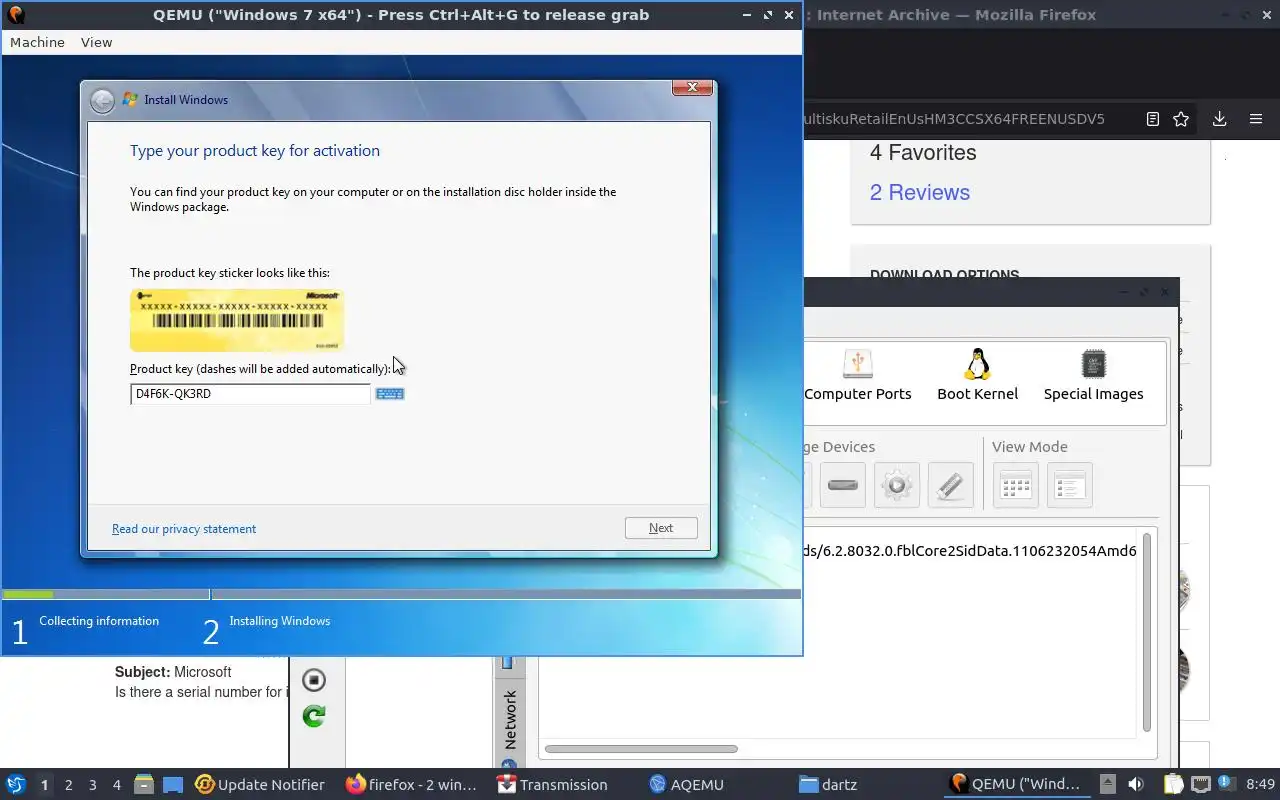
Task: Click the green reset arrow icon in AQEMU
Action: (314, 716)
